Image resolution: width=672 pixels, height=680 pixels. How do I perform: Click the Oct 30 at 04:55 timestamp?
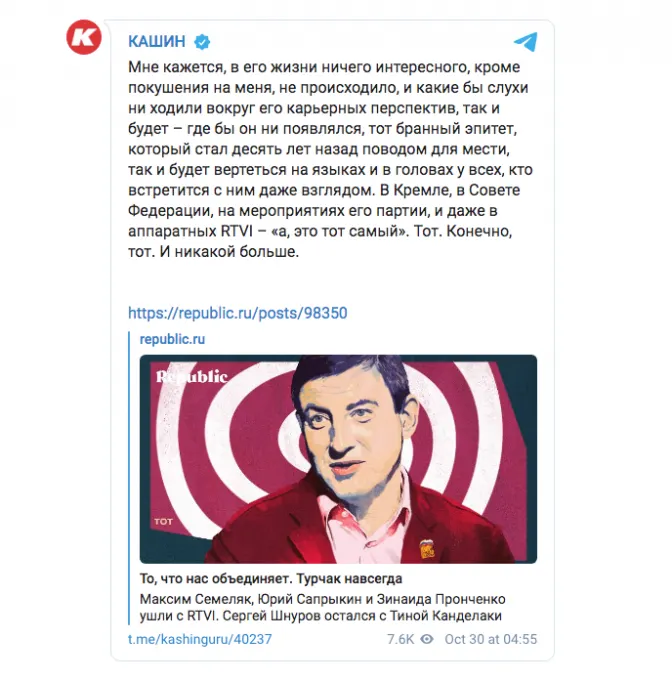(491, 639)
